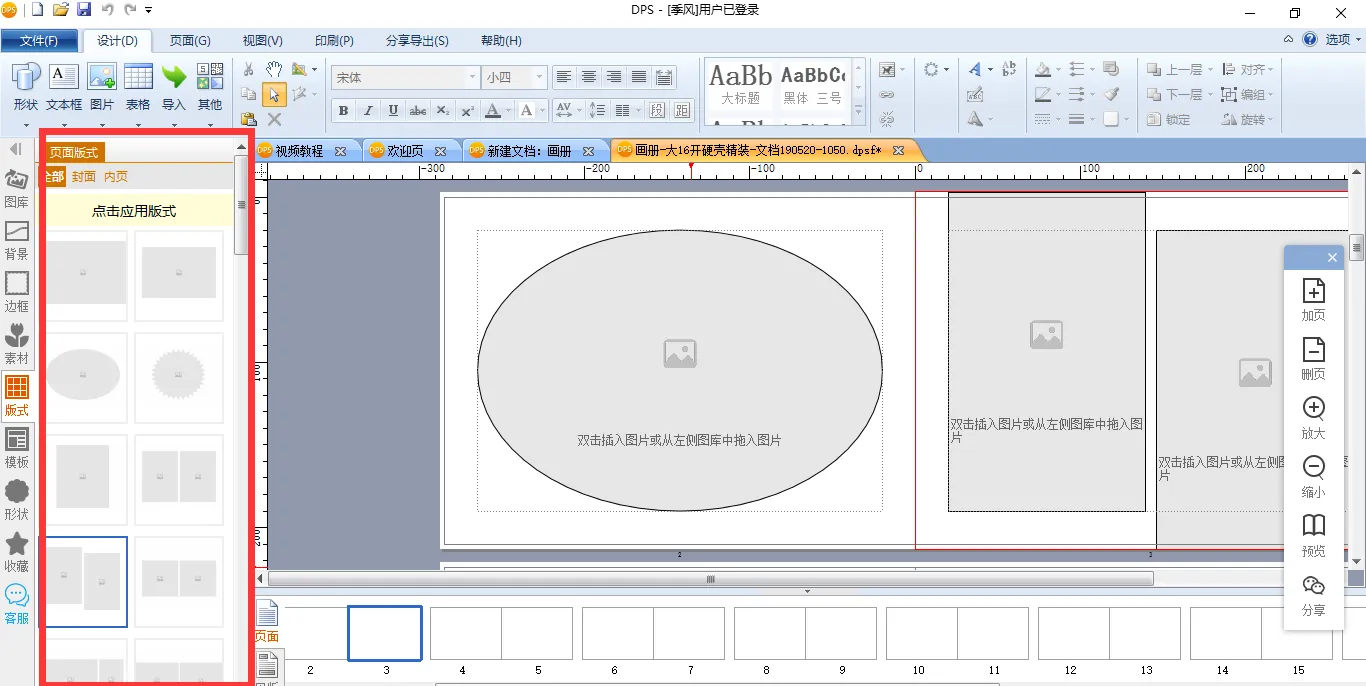Click the 预览 preview book icon
Image resolution: width=1366 pixels, height=686 pixels.
click(x=1313, y=535)
